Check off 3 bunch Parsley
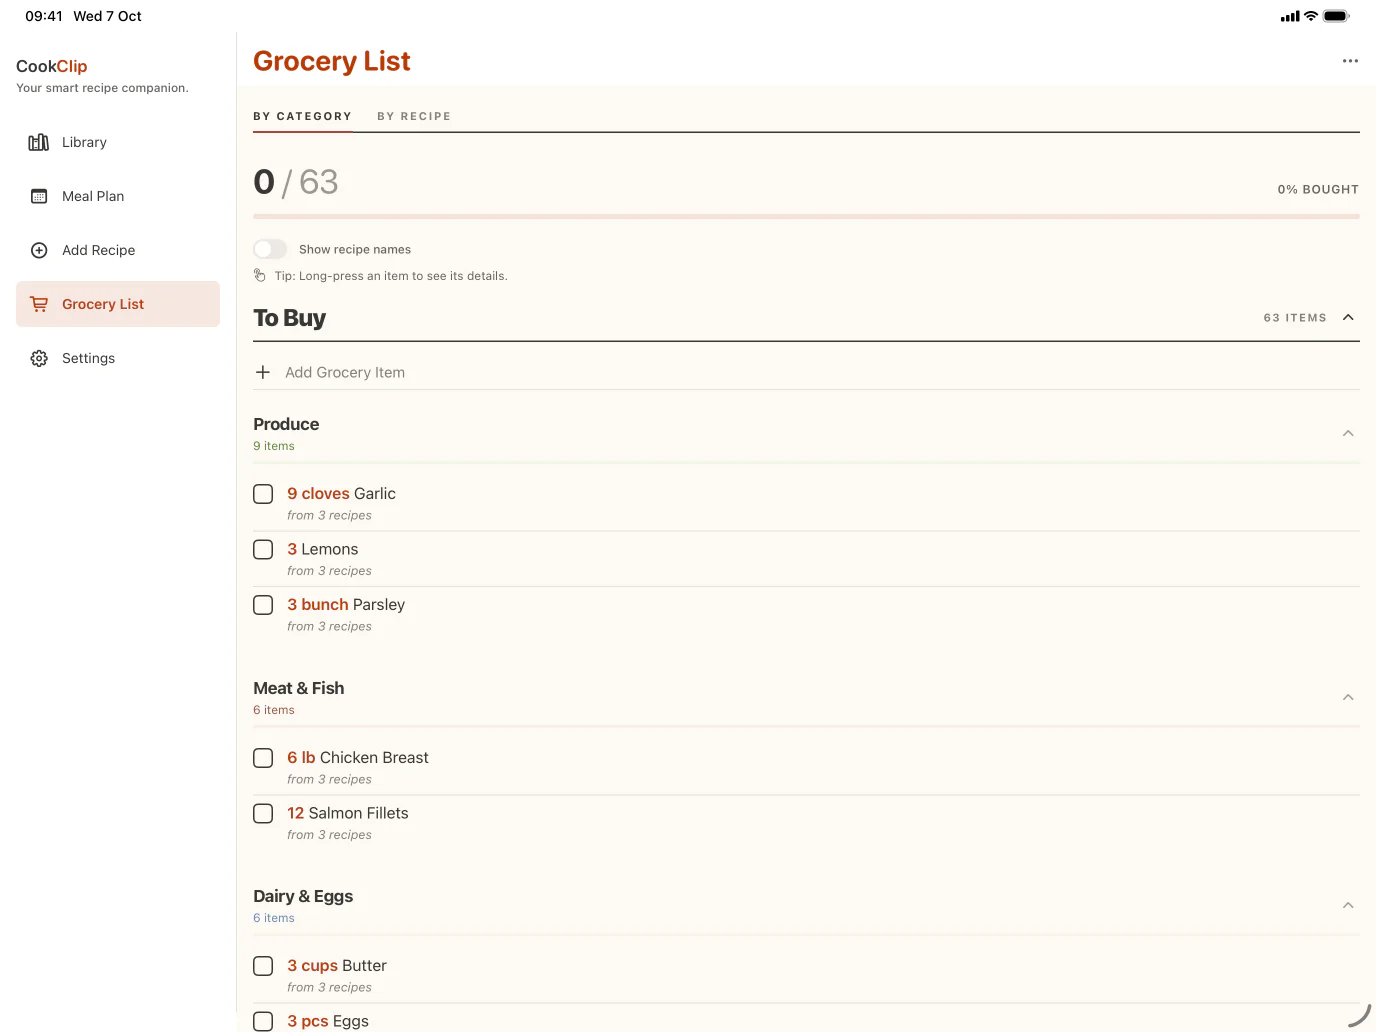The height and width of the screenshot is (1032, 1376). pyautogui.click(x=263, y=605)
